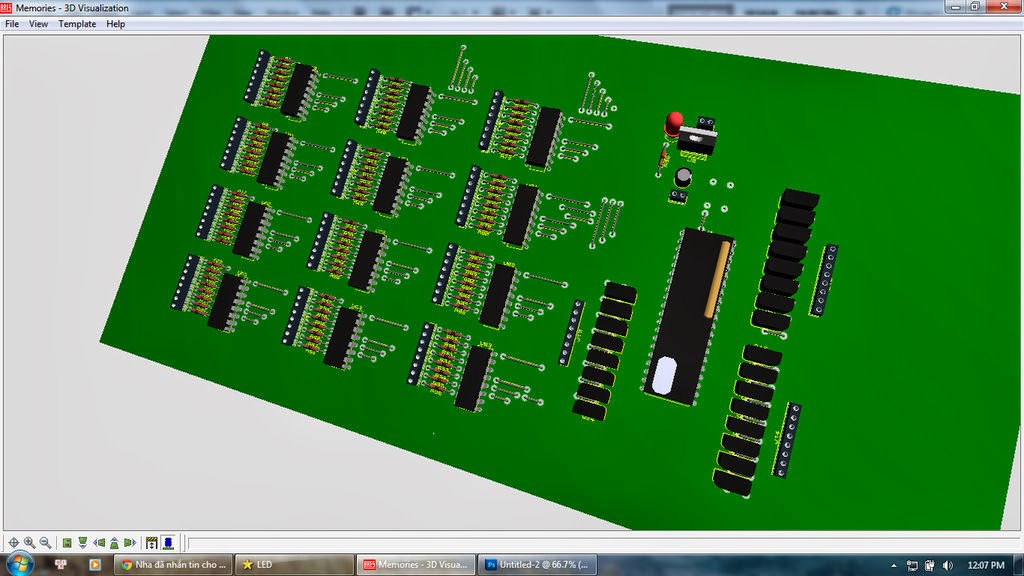The image size is (1024, 576).
Task: Switch to Memories 3D Visualization taskbar button
Action: (x=415, y=564)
